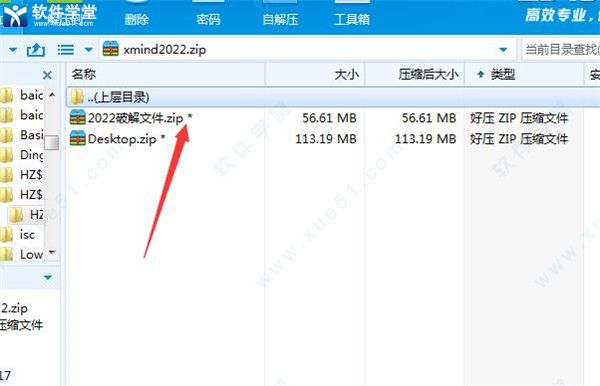This screenshot has width=600, height=386.
Task: Click the 删除 (delete) toolbar button
Action: (137, 15)
